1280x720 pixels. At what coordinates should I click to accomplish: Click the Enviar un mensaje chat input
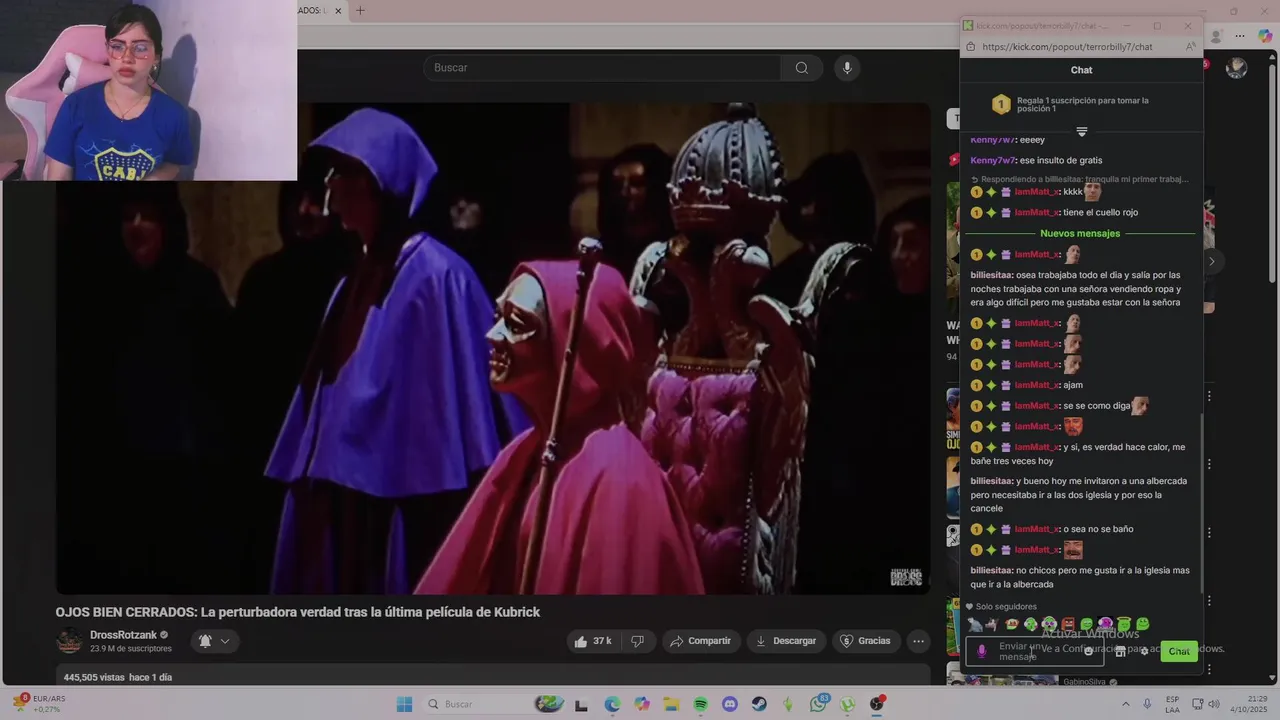point(1034,652)
